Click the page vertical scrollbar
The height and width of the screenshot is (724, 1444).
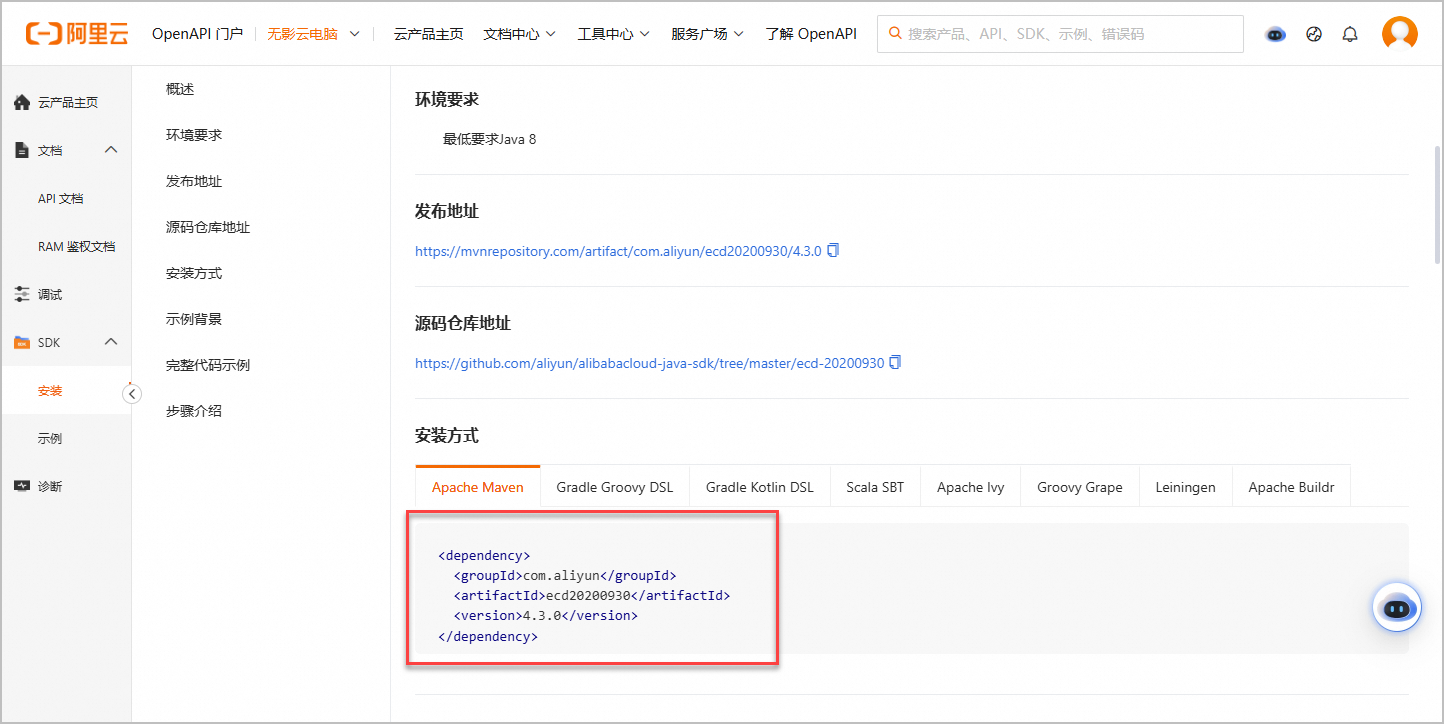[1437, 203]
